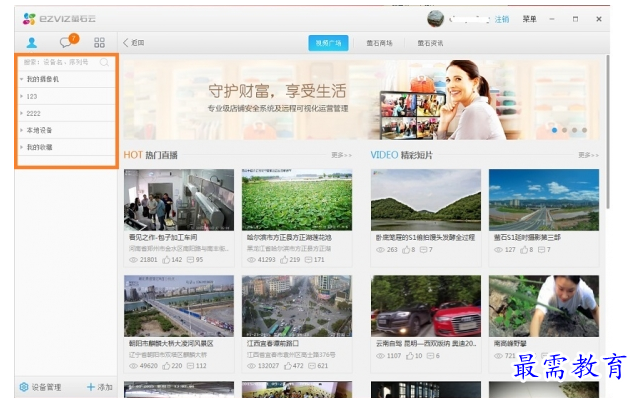
Task: Open 设备管理 at the bottom
Action: pos(40,387)
